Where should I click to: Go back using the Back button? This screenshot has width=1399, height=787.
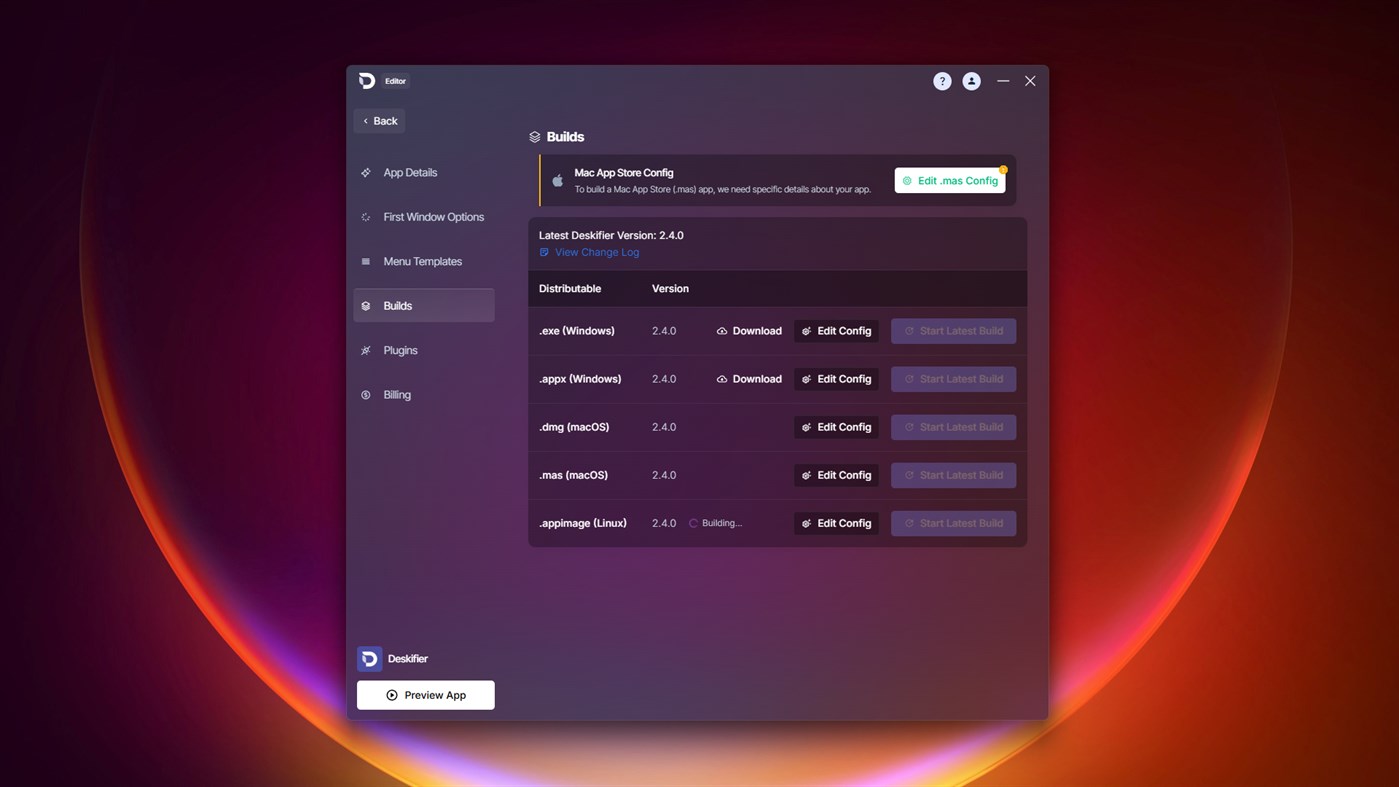pyautogui.click(x=379, y=121)
